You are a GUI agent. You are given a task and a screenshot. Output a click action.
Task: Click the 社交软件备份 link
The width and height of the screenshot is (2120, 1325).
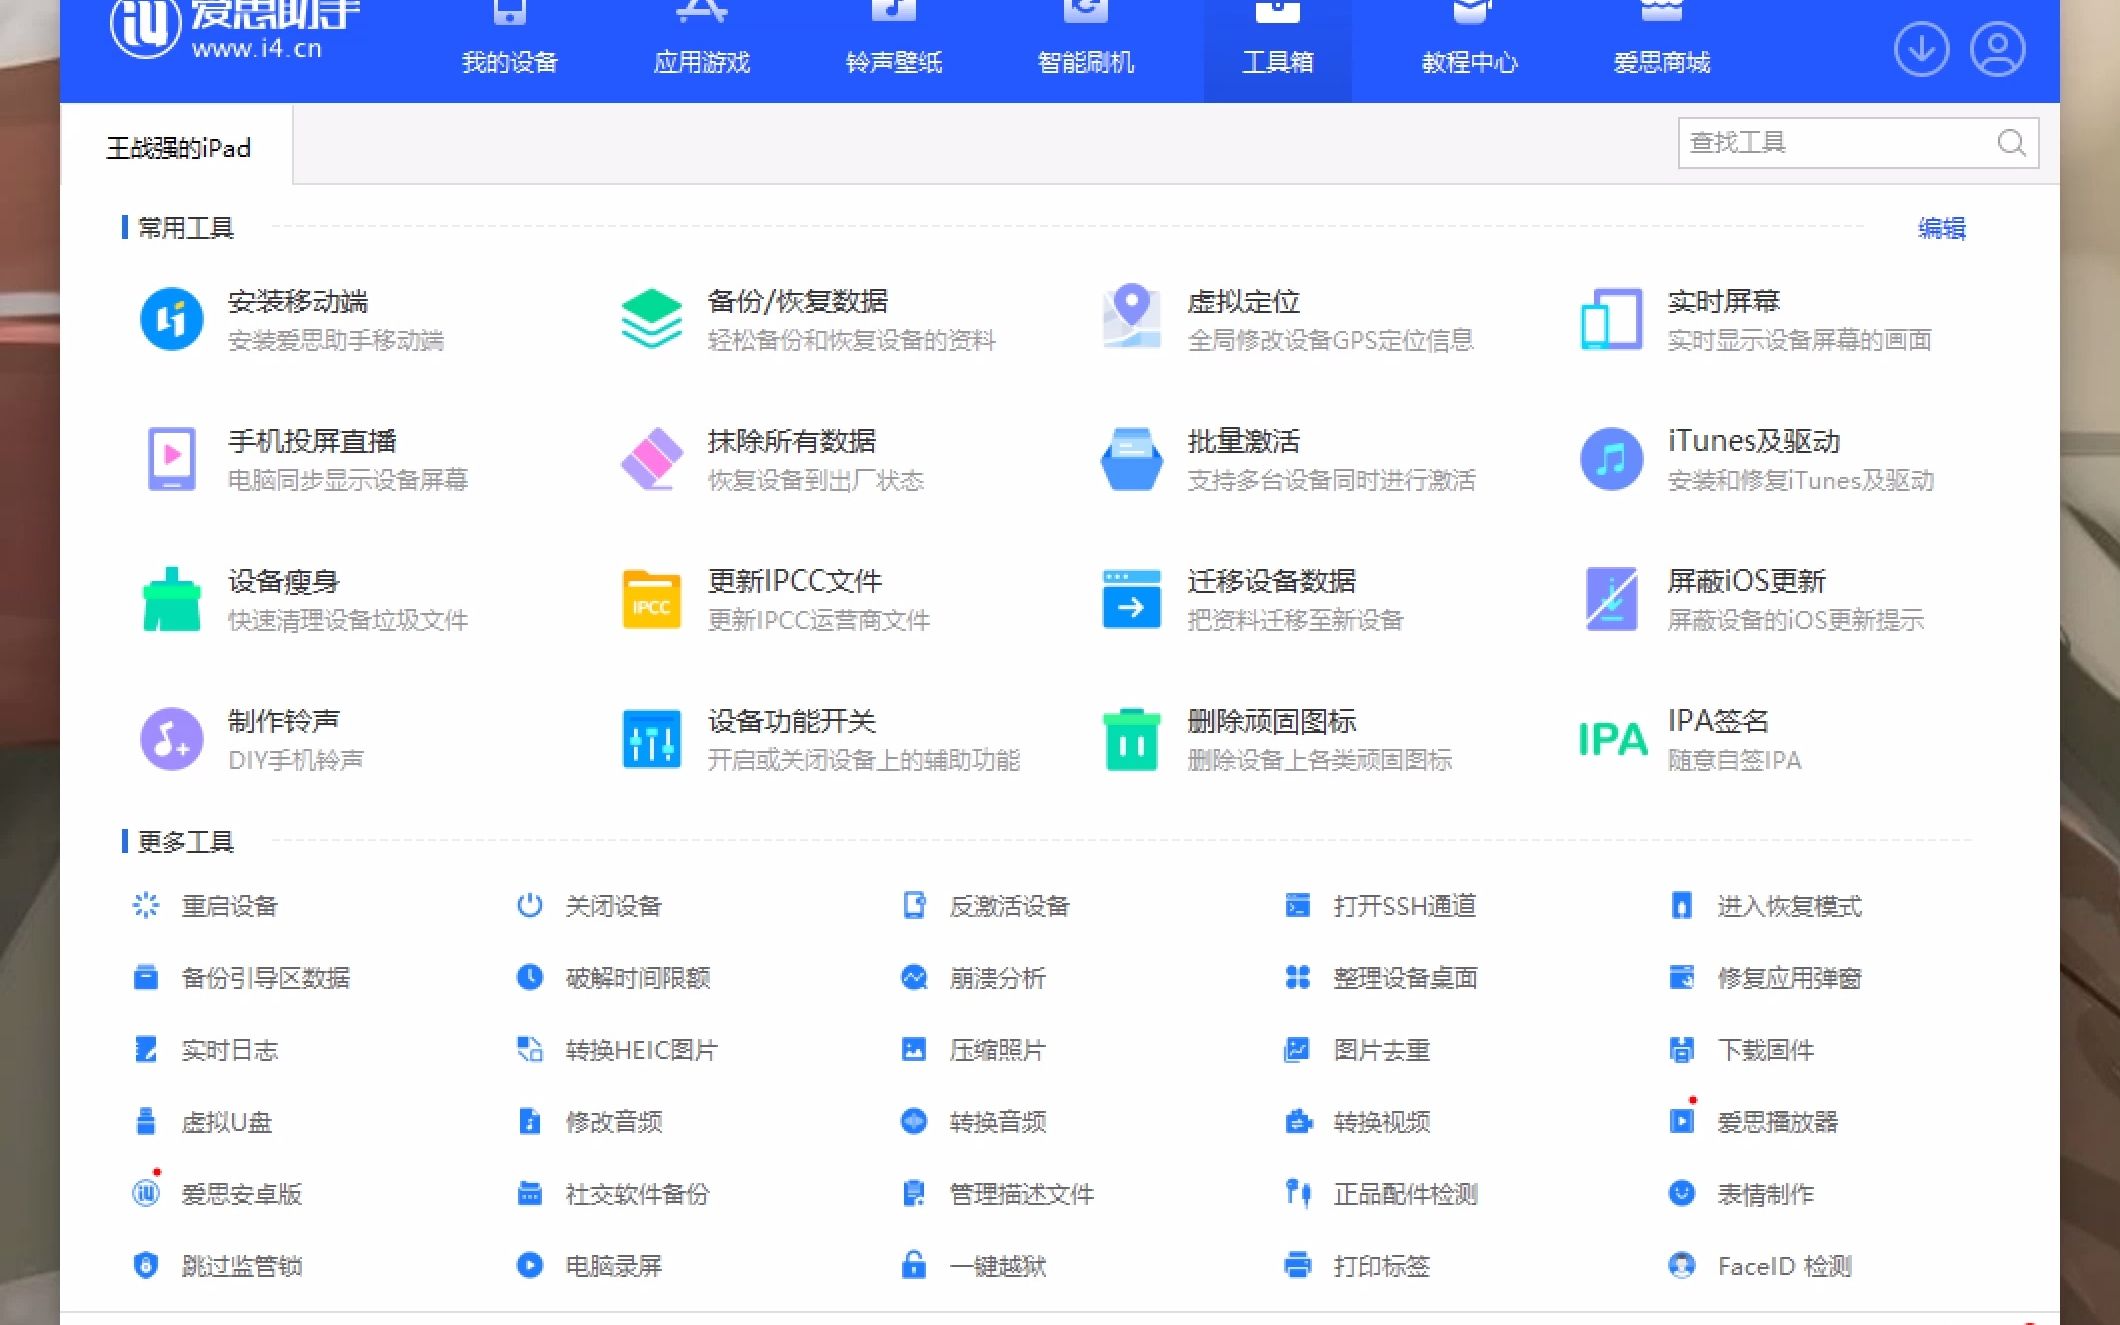[x=637, y=1193]
